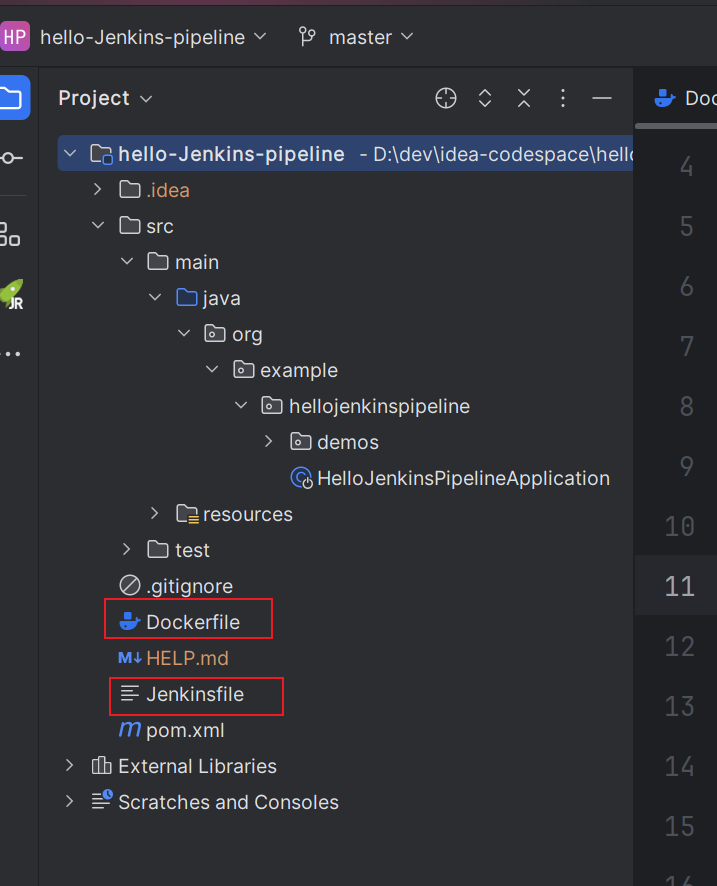Select HelloJenkinsPipelineApplication class
The width and height of the screenshot is (717, 886).
pos(463,479)
